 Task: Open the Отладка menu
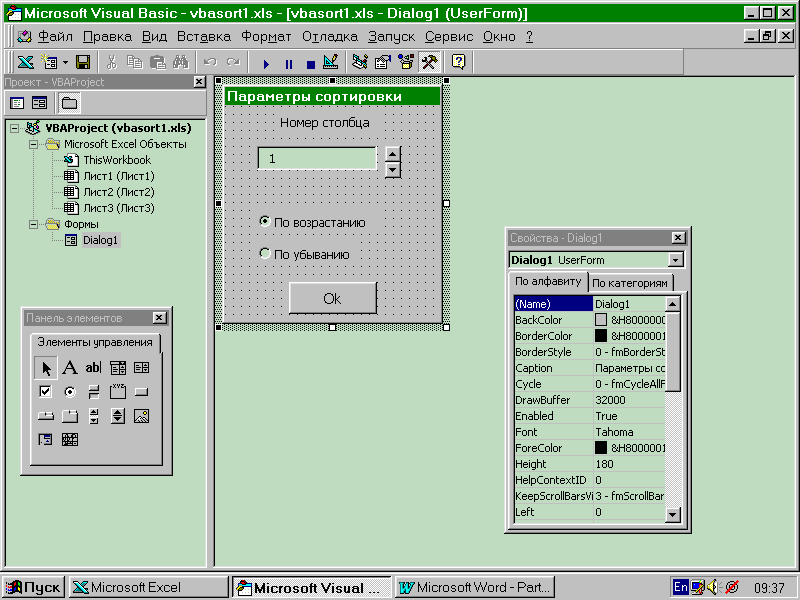pyautogui.click(x=330, y=36)
